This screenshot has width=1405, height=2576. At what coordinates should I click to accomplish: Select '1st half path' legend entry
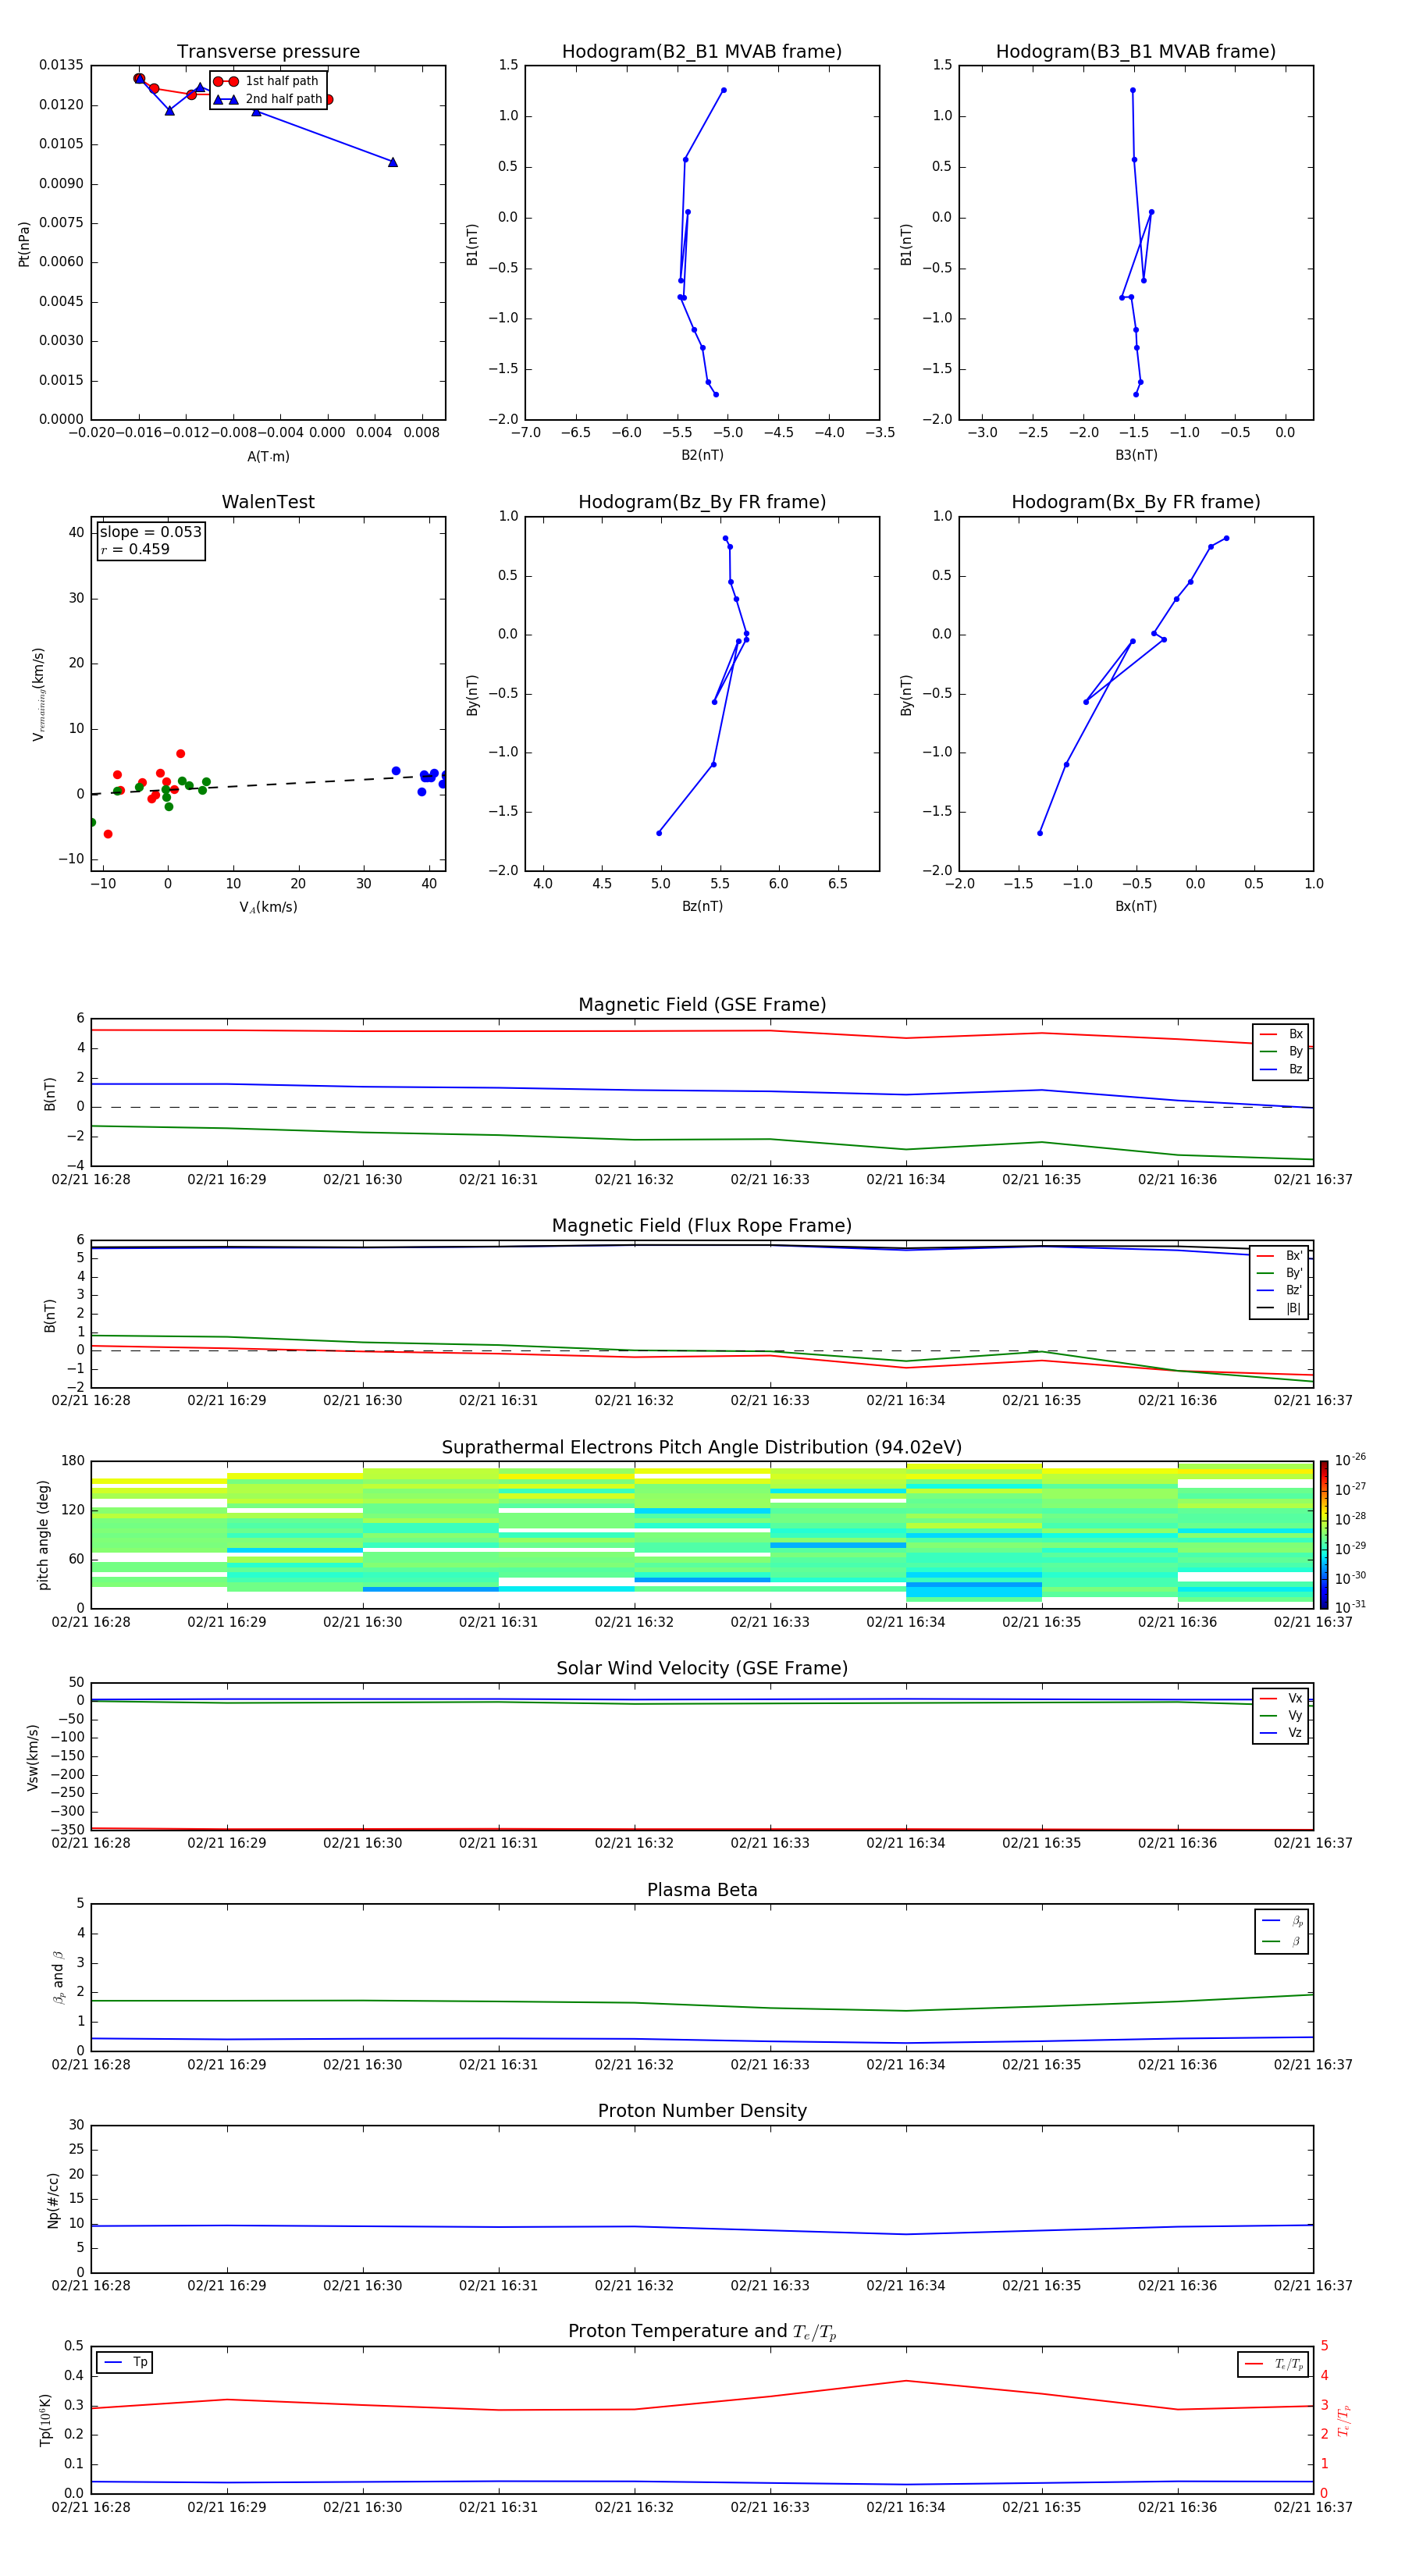click(266, 81)
